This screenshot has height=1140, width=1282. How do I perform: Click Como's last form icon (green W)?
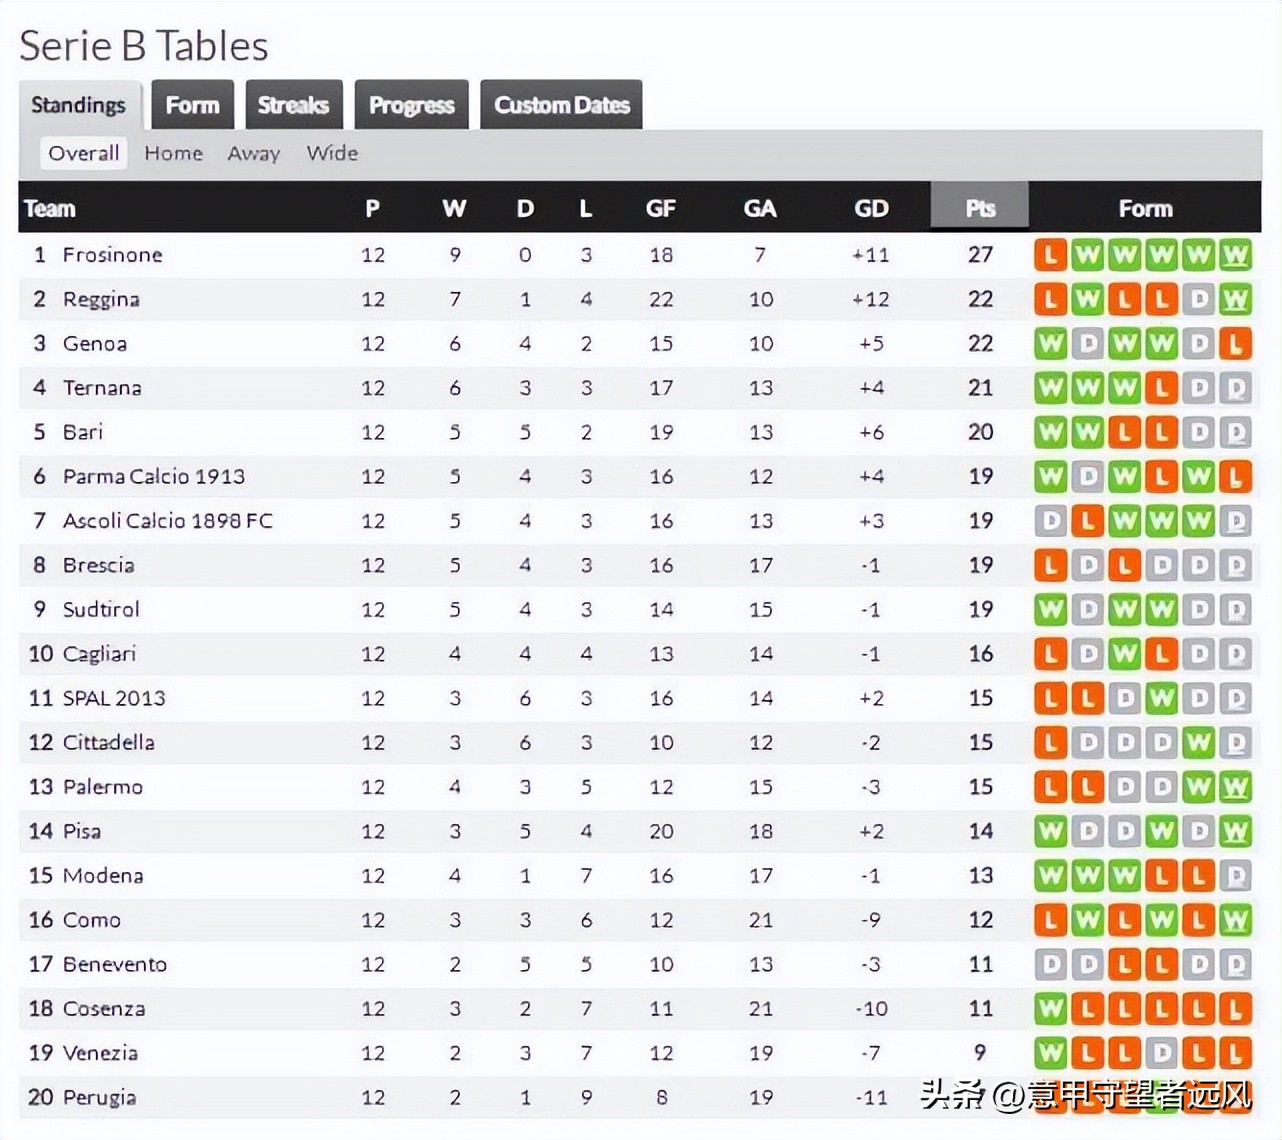pyautogui.click(x=1235, y=920)
